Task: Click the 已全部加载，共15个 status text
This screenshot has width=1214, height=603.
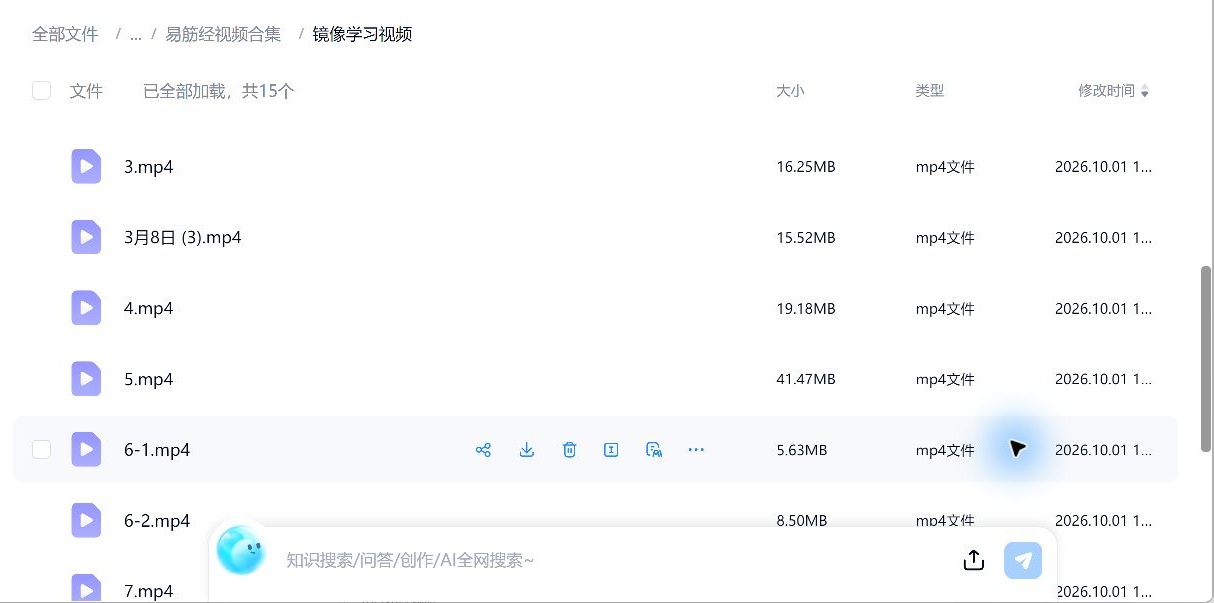Action: [x=218, y=91]
